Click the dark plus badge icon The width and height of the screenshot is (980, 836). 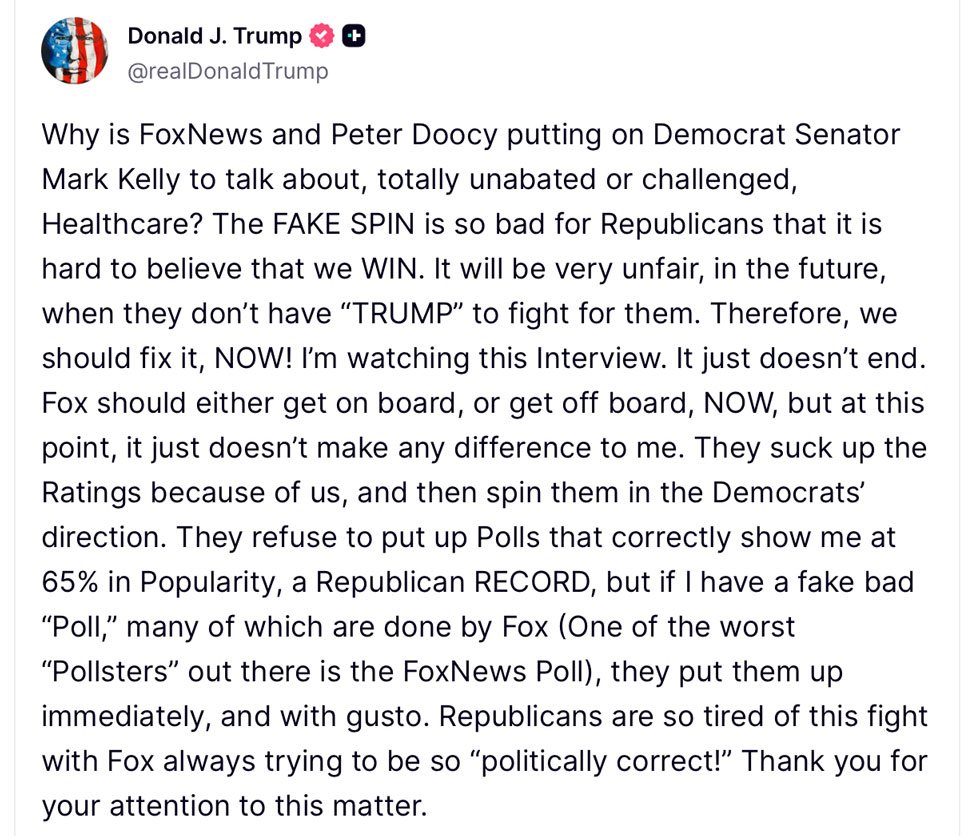353,37
